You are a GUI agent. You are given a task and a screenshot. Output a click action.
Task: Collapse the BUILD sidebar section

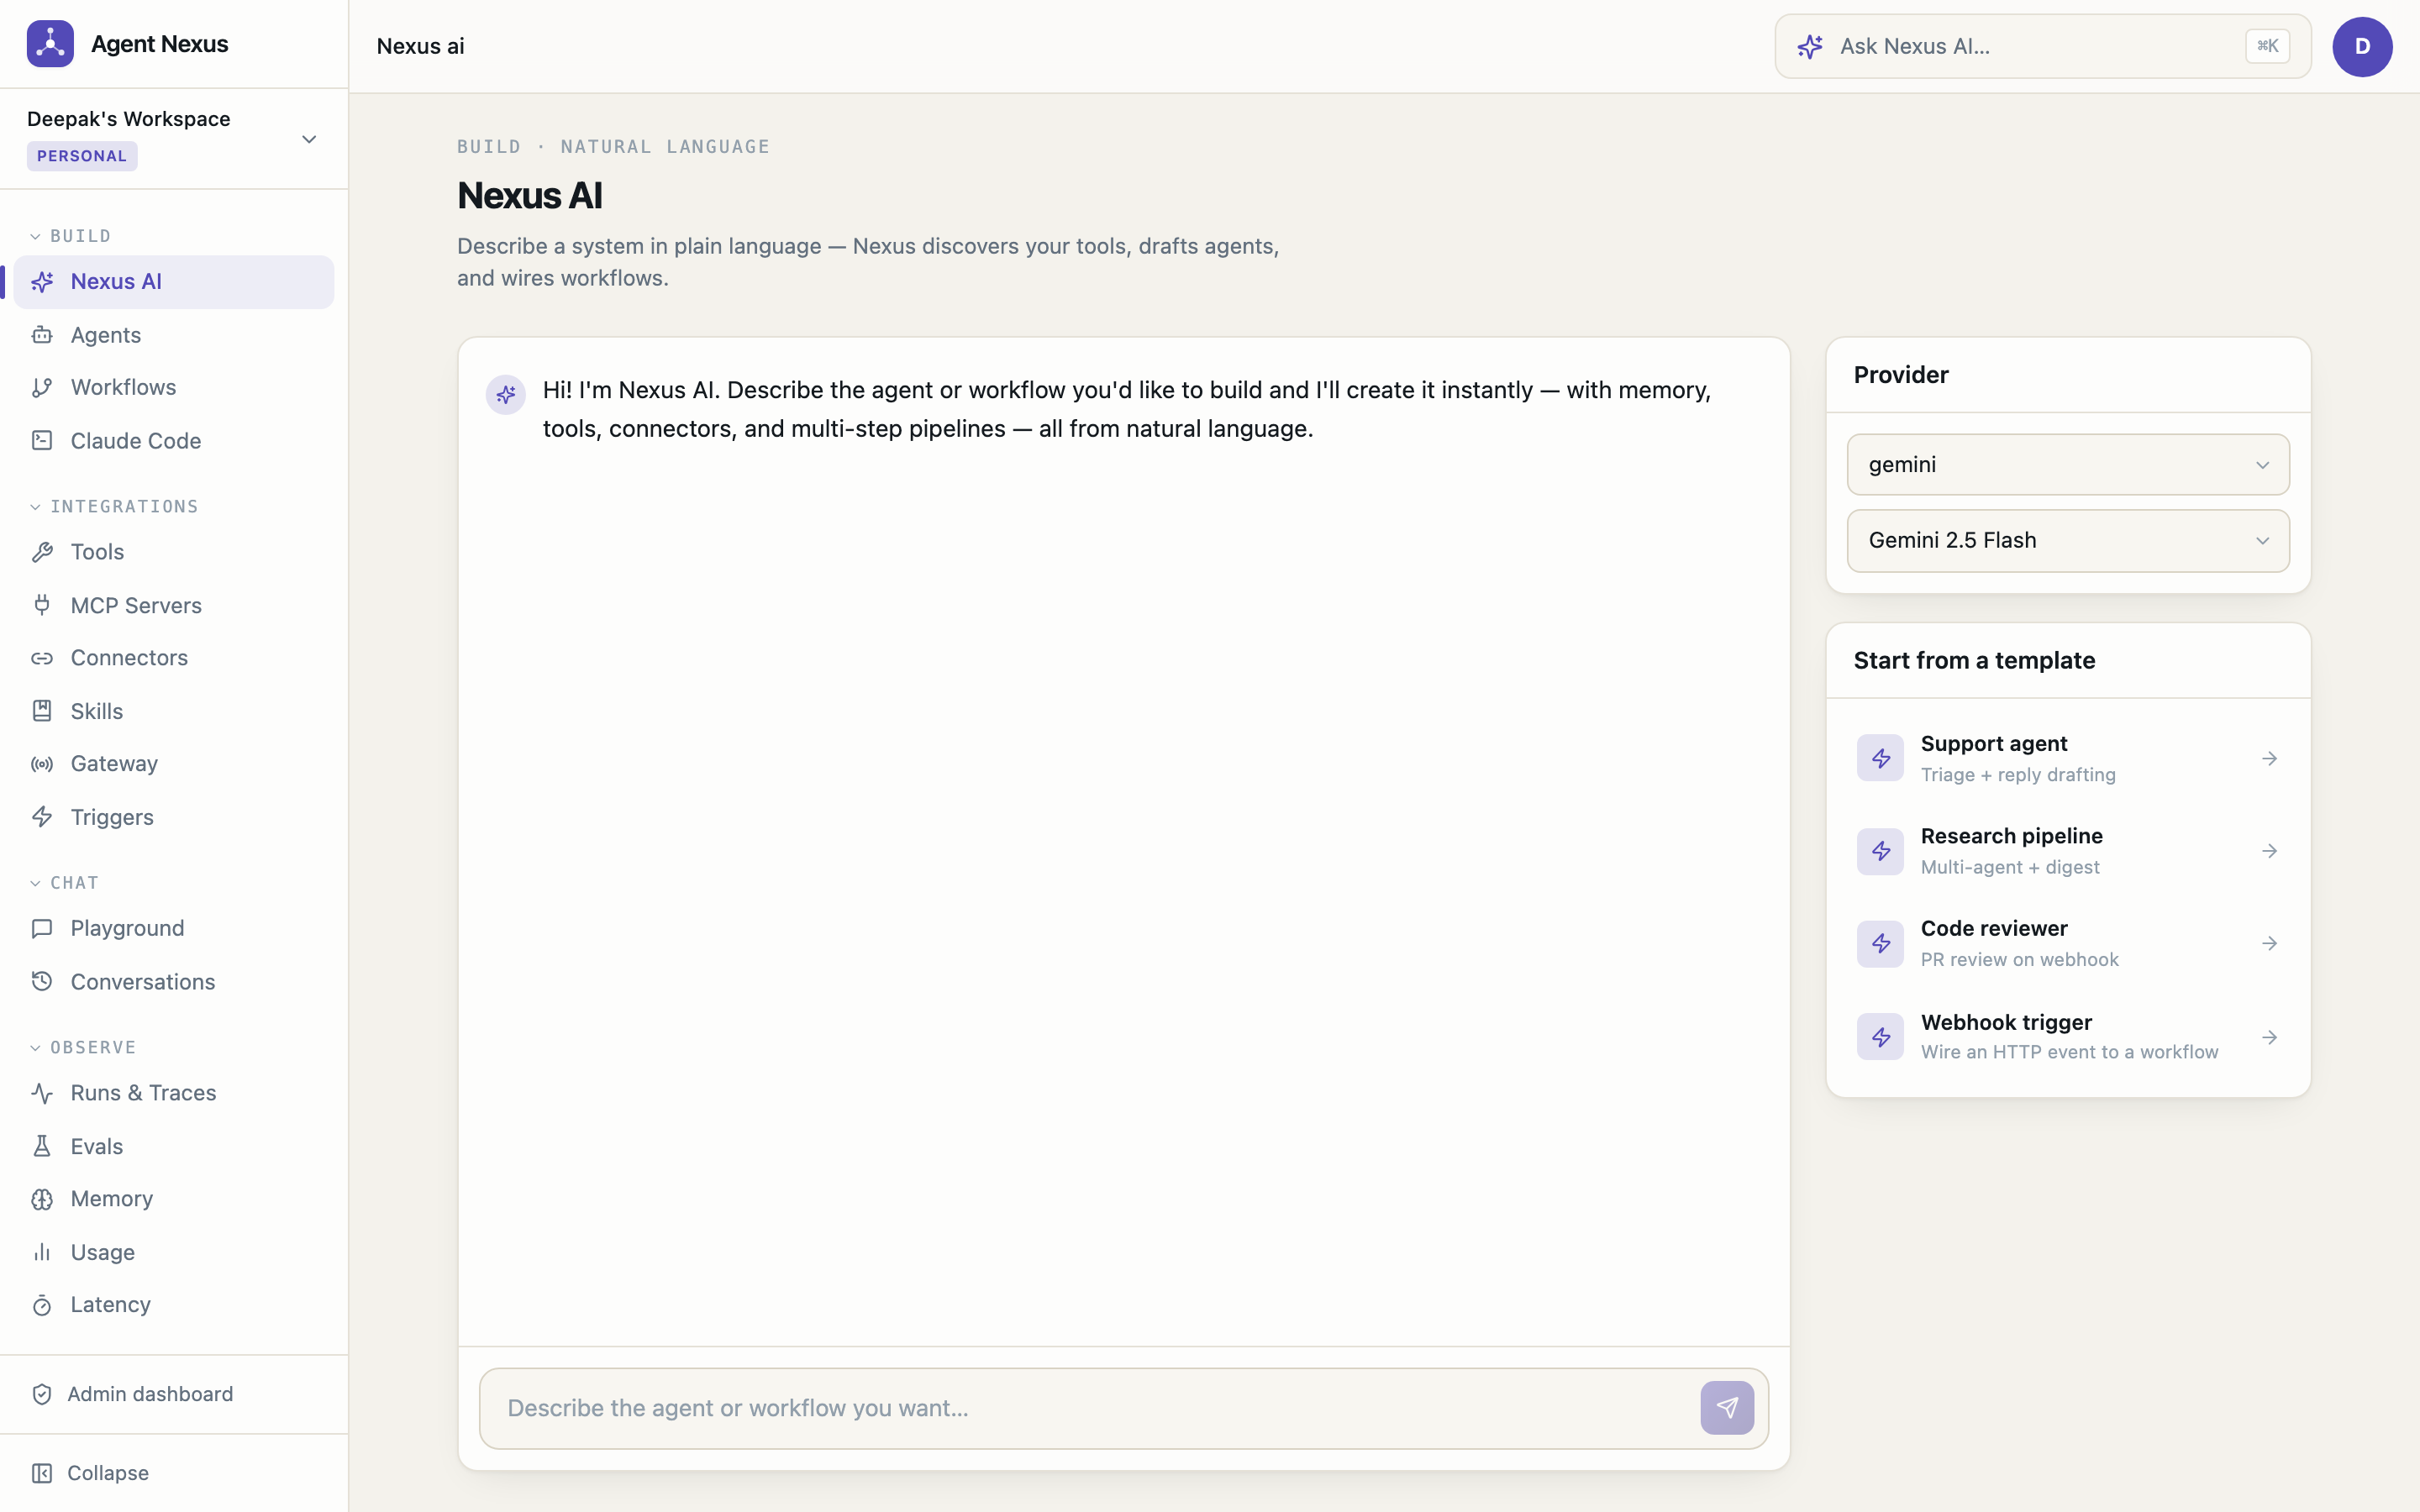(70, 236)
